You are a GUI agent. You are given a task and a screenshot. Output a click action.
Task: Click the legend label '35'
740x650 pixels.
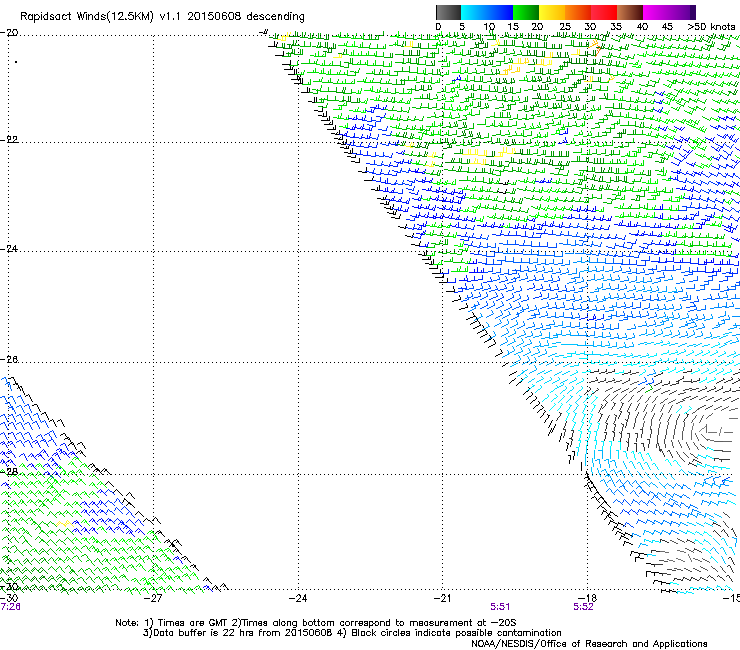[x=616, y=27]
